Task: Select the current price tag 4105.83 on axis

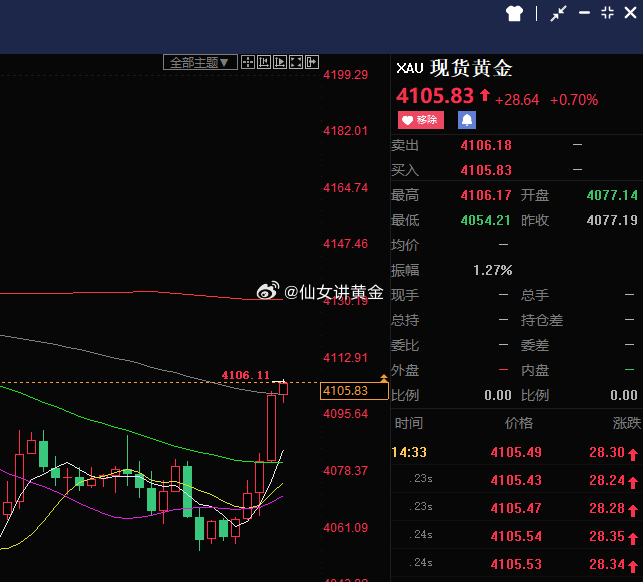Action: tap(354, 391)
